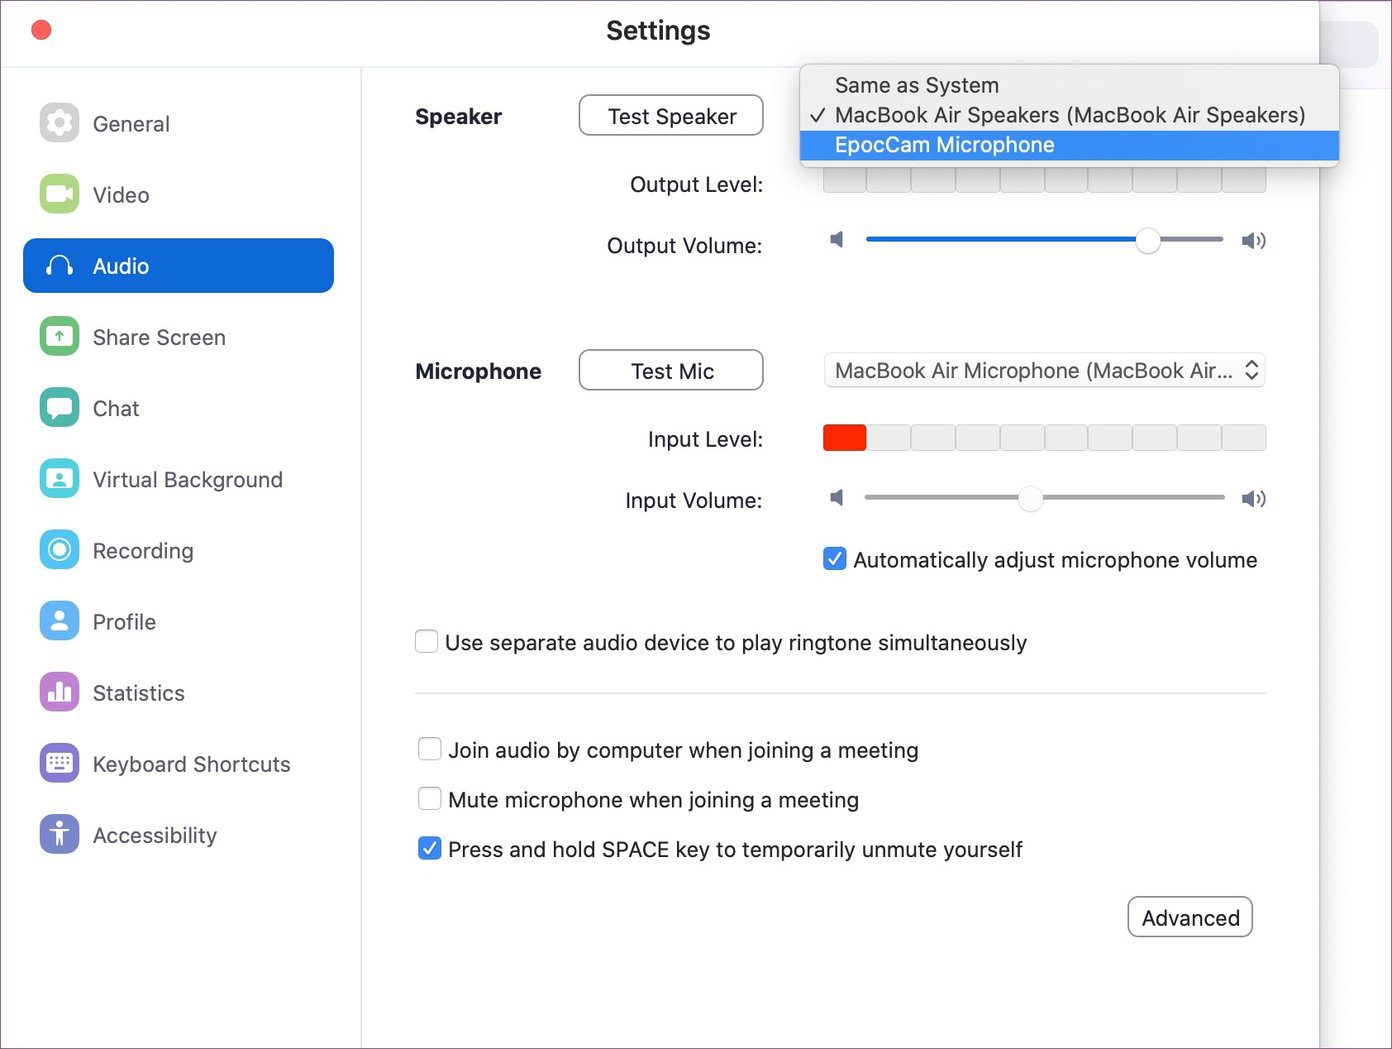
Task: Click the red Input Level meter bar
Action: 844,437
